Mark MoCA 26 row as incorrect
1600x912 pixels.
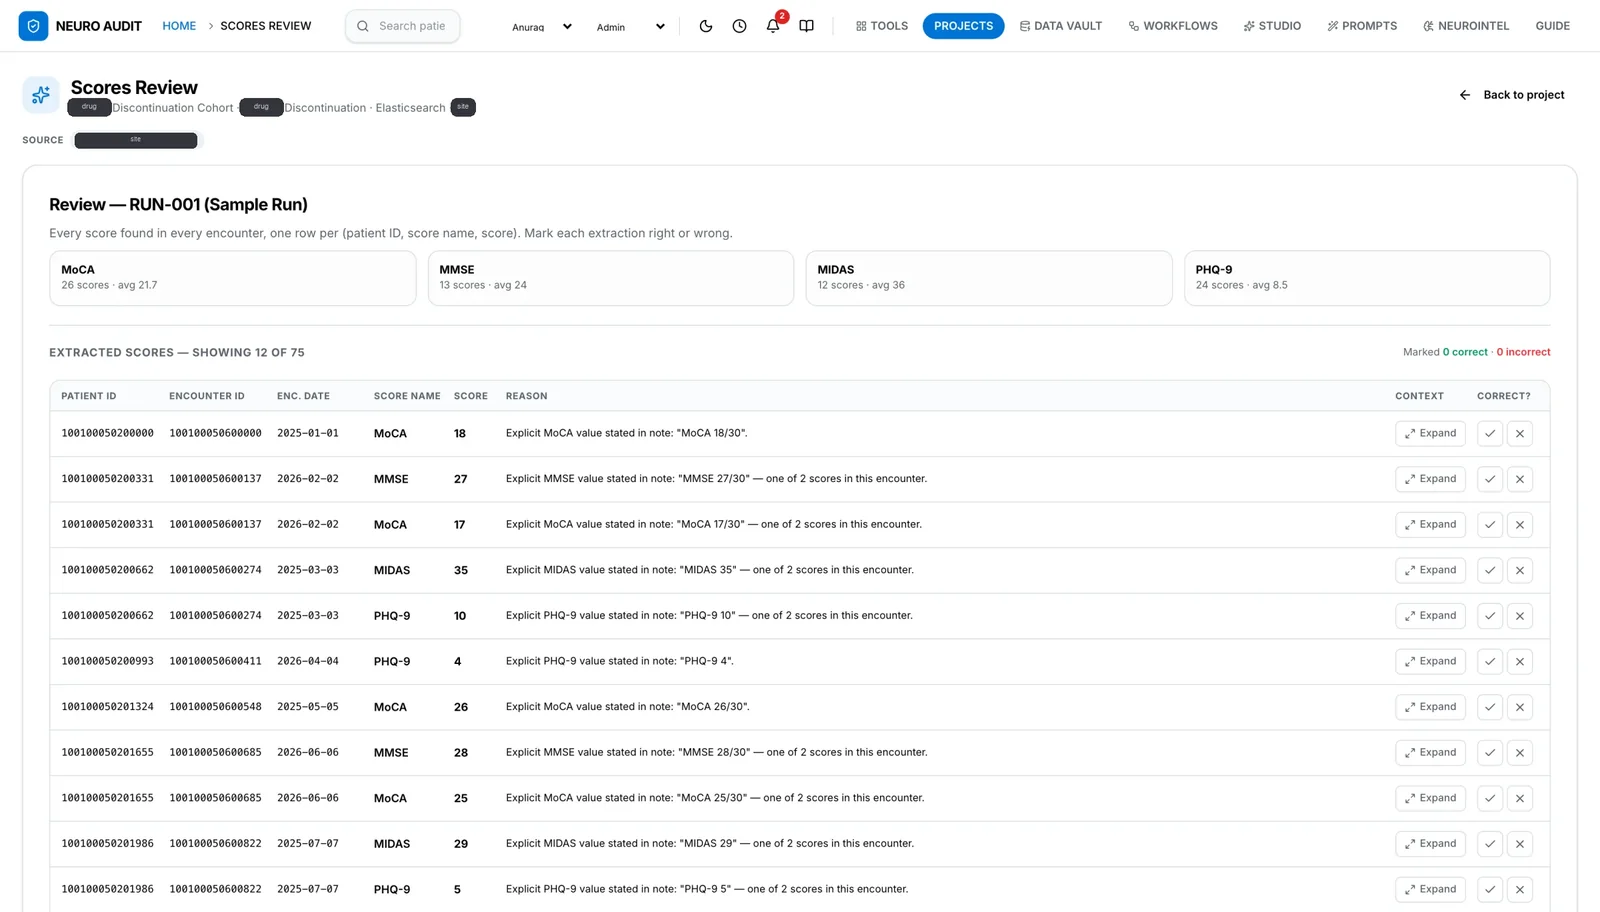1520,707
